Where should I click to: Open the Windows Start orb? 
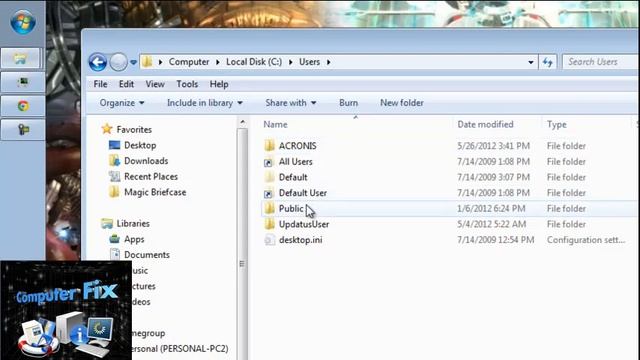tap(23, 22)
